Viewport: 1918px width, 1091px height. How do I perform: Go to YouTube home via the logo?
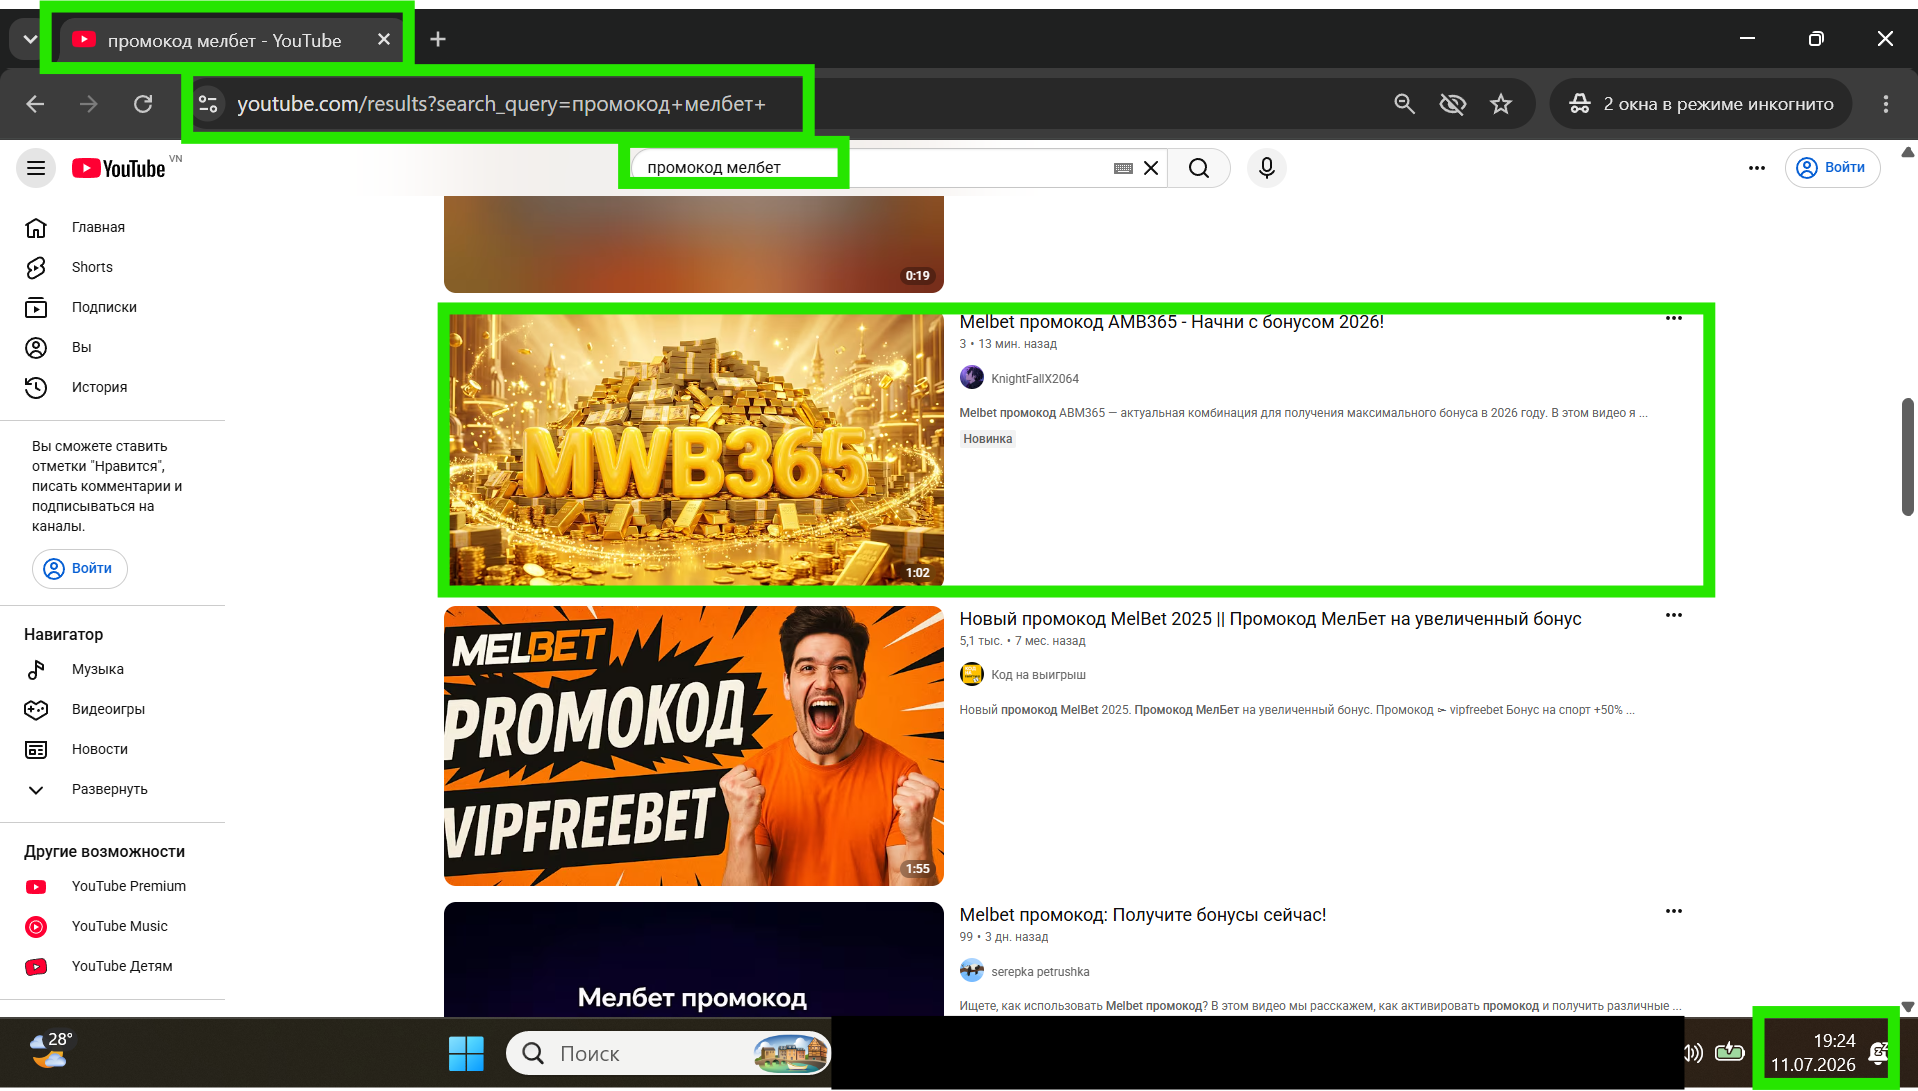tap(118, 168)
